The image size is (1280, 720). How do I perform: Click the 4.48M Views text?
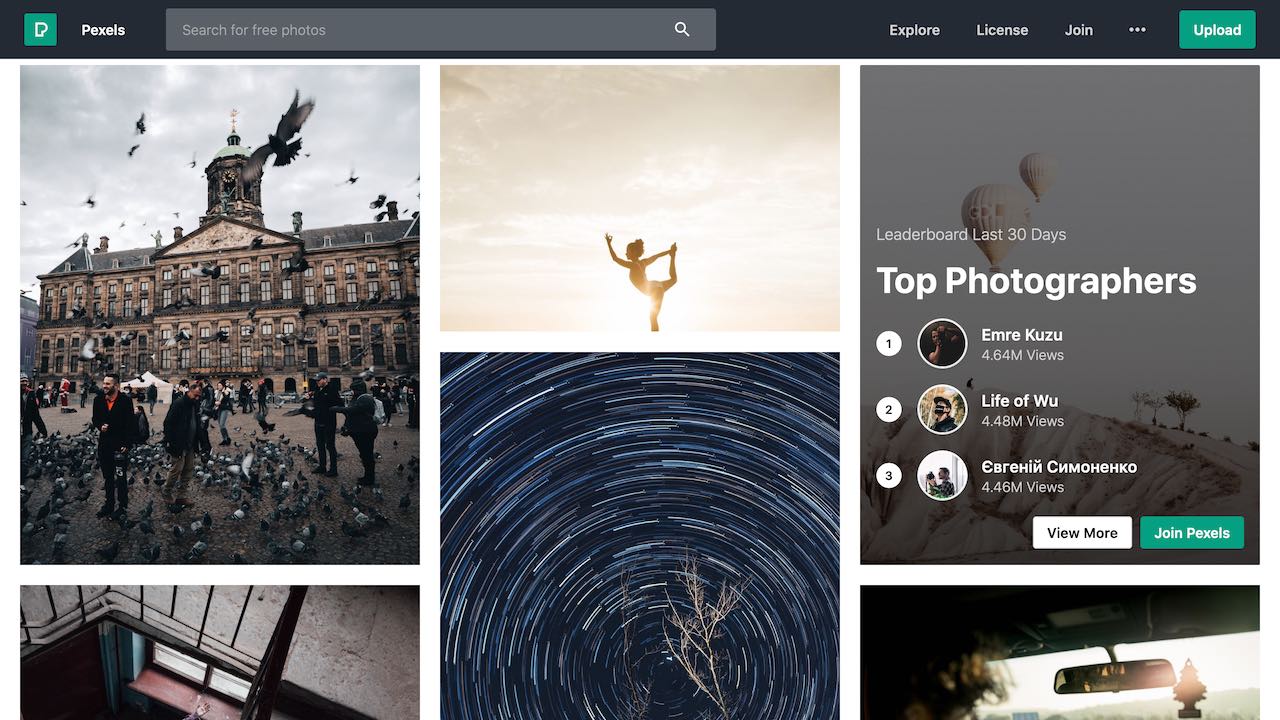[1022, 421]
